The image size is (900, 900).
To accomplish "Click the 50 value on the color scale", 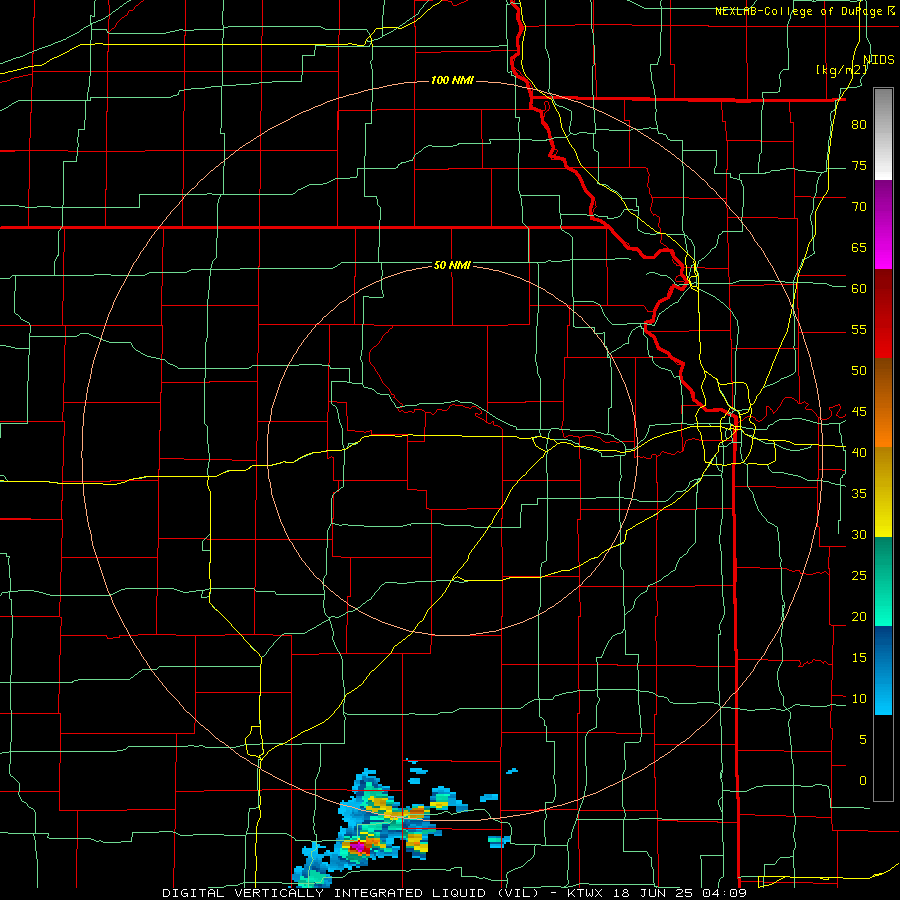I will [859, 371].
